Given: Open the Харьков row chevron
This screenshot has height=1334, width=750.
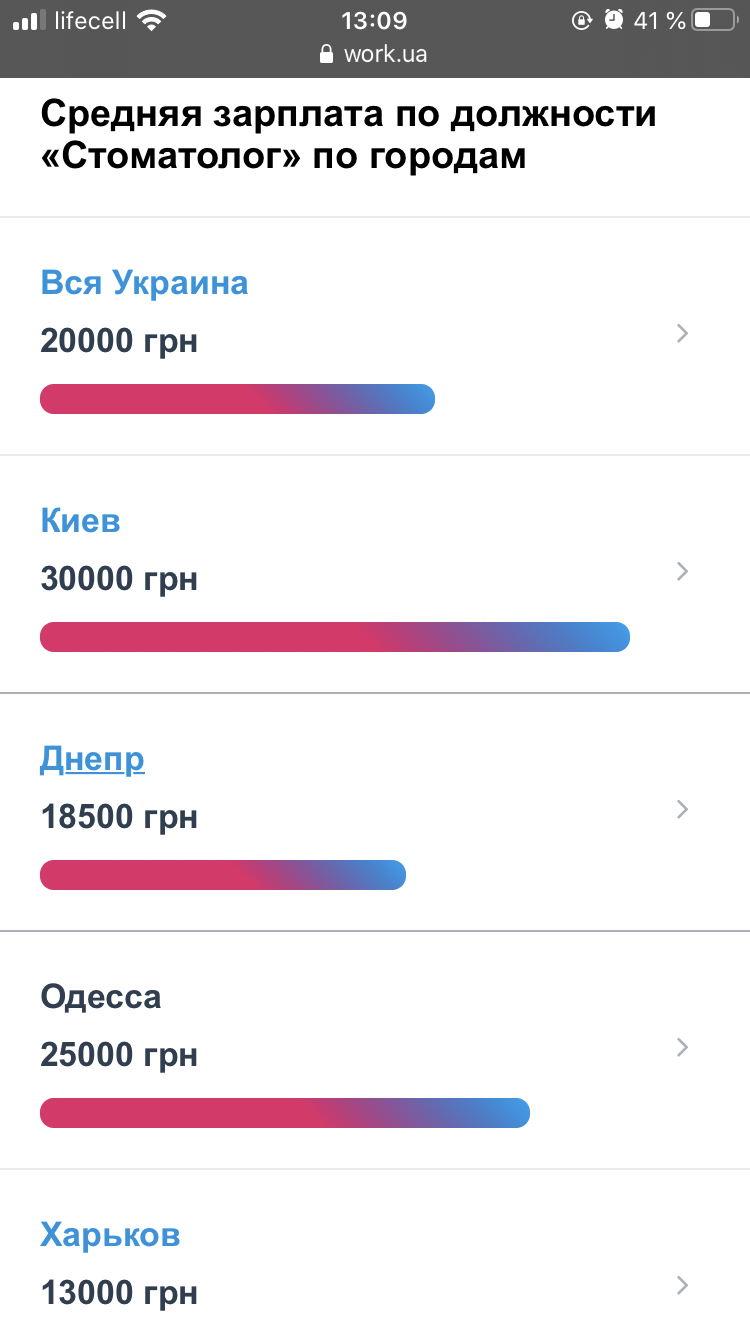Looking at the screenshot, I should [683, 1285].
